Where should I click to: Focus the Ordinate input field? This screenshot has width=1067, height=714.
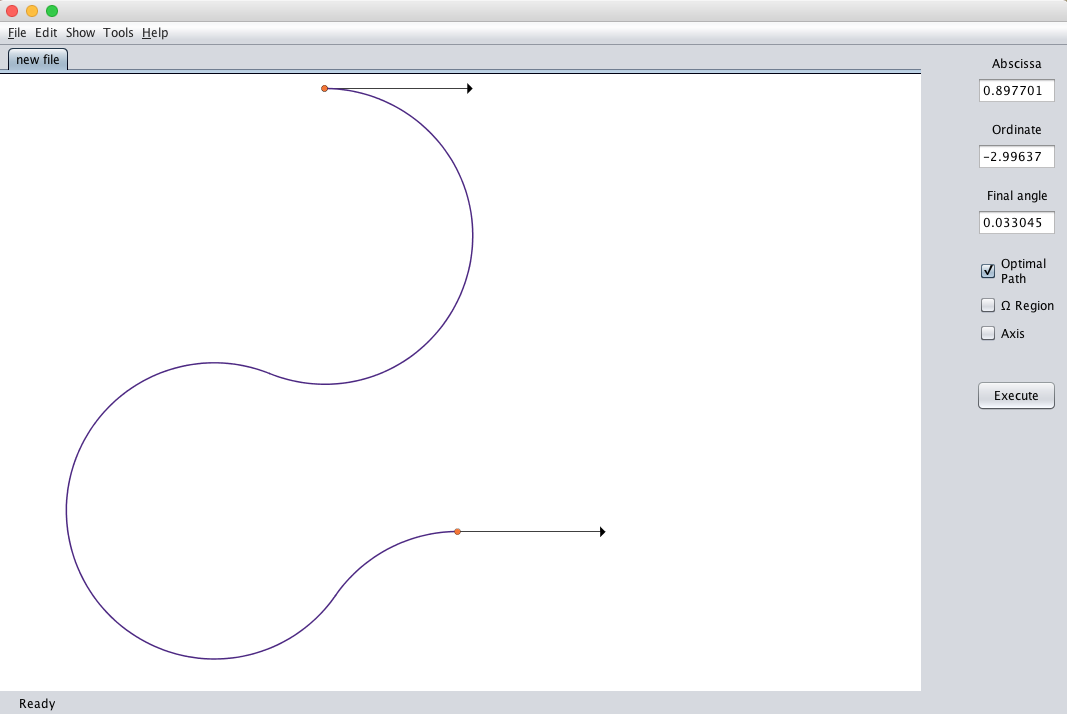coord(1016,157)
